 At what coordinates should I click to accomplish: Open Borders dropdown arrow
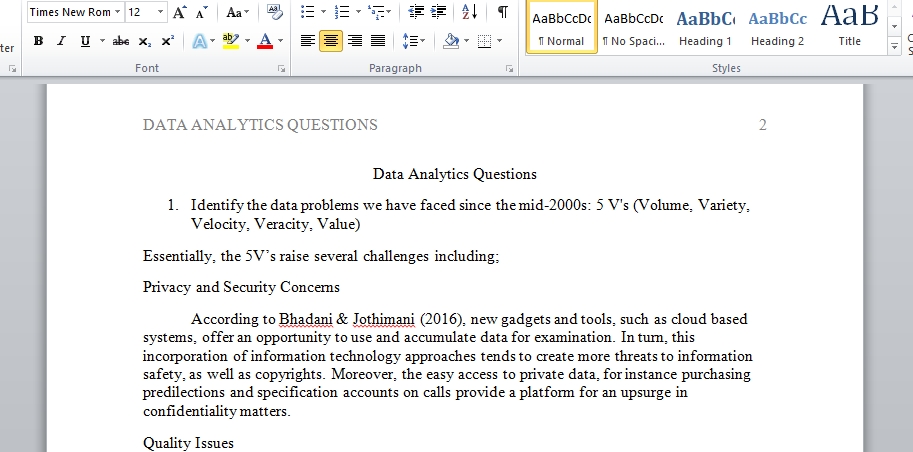[x=500, y=41]
